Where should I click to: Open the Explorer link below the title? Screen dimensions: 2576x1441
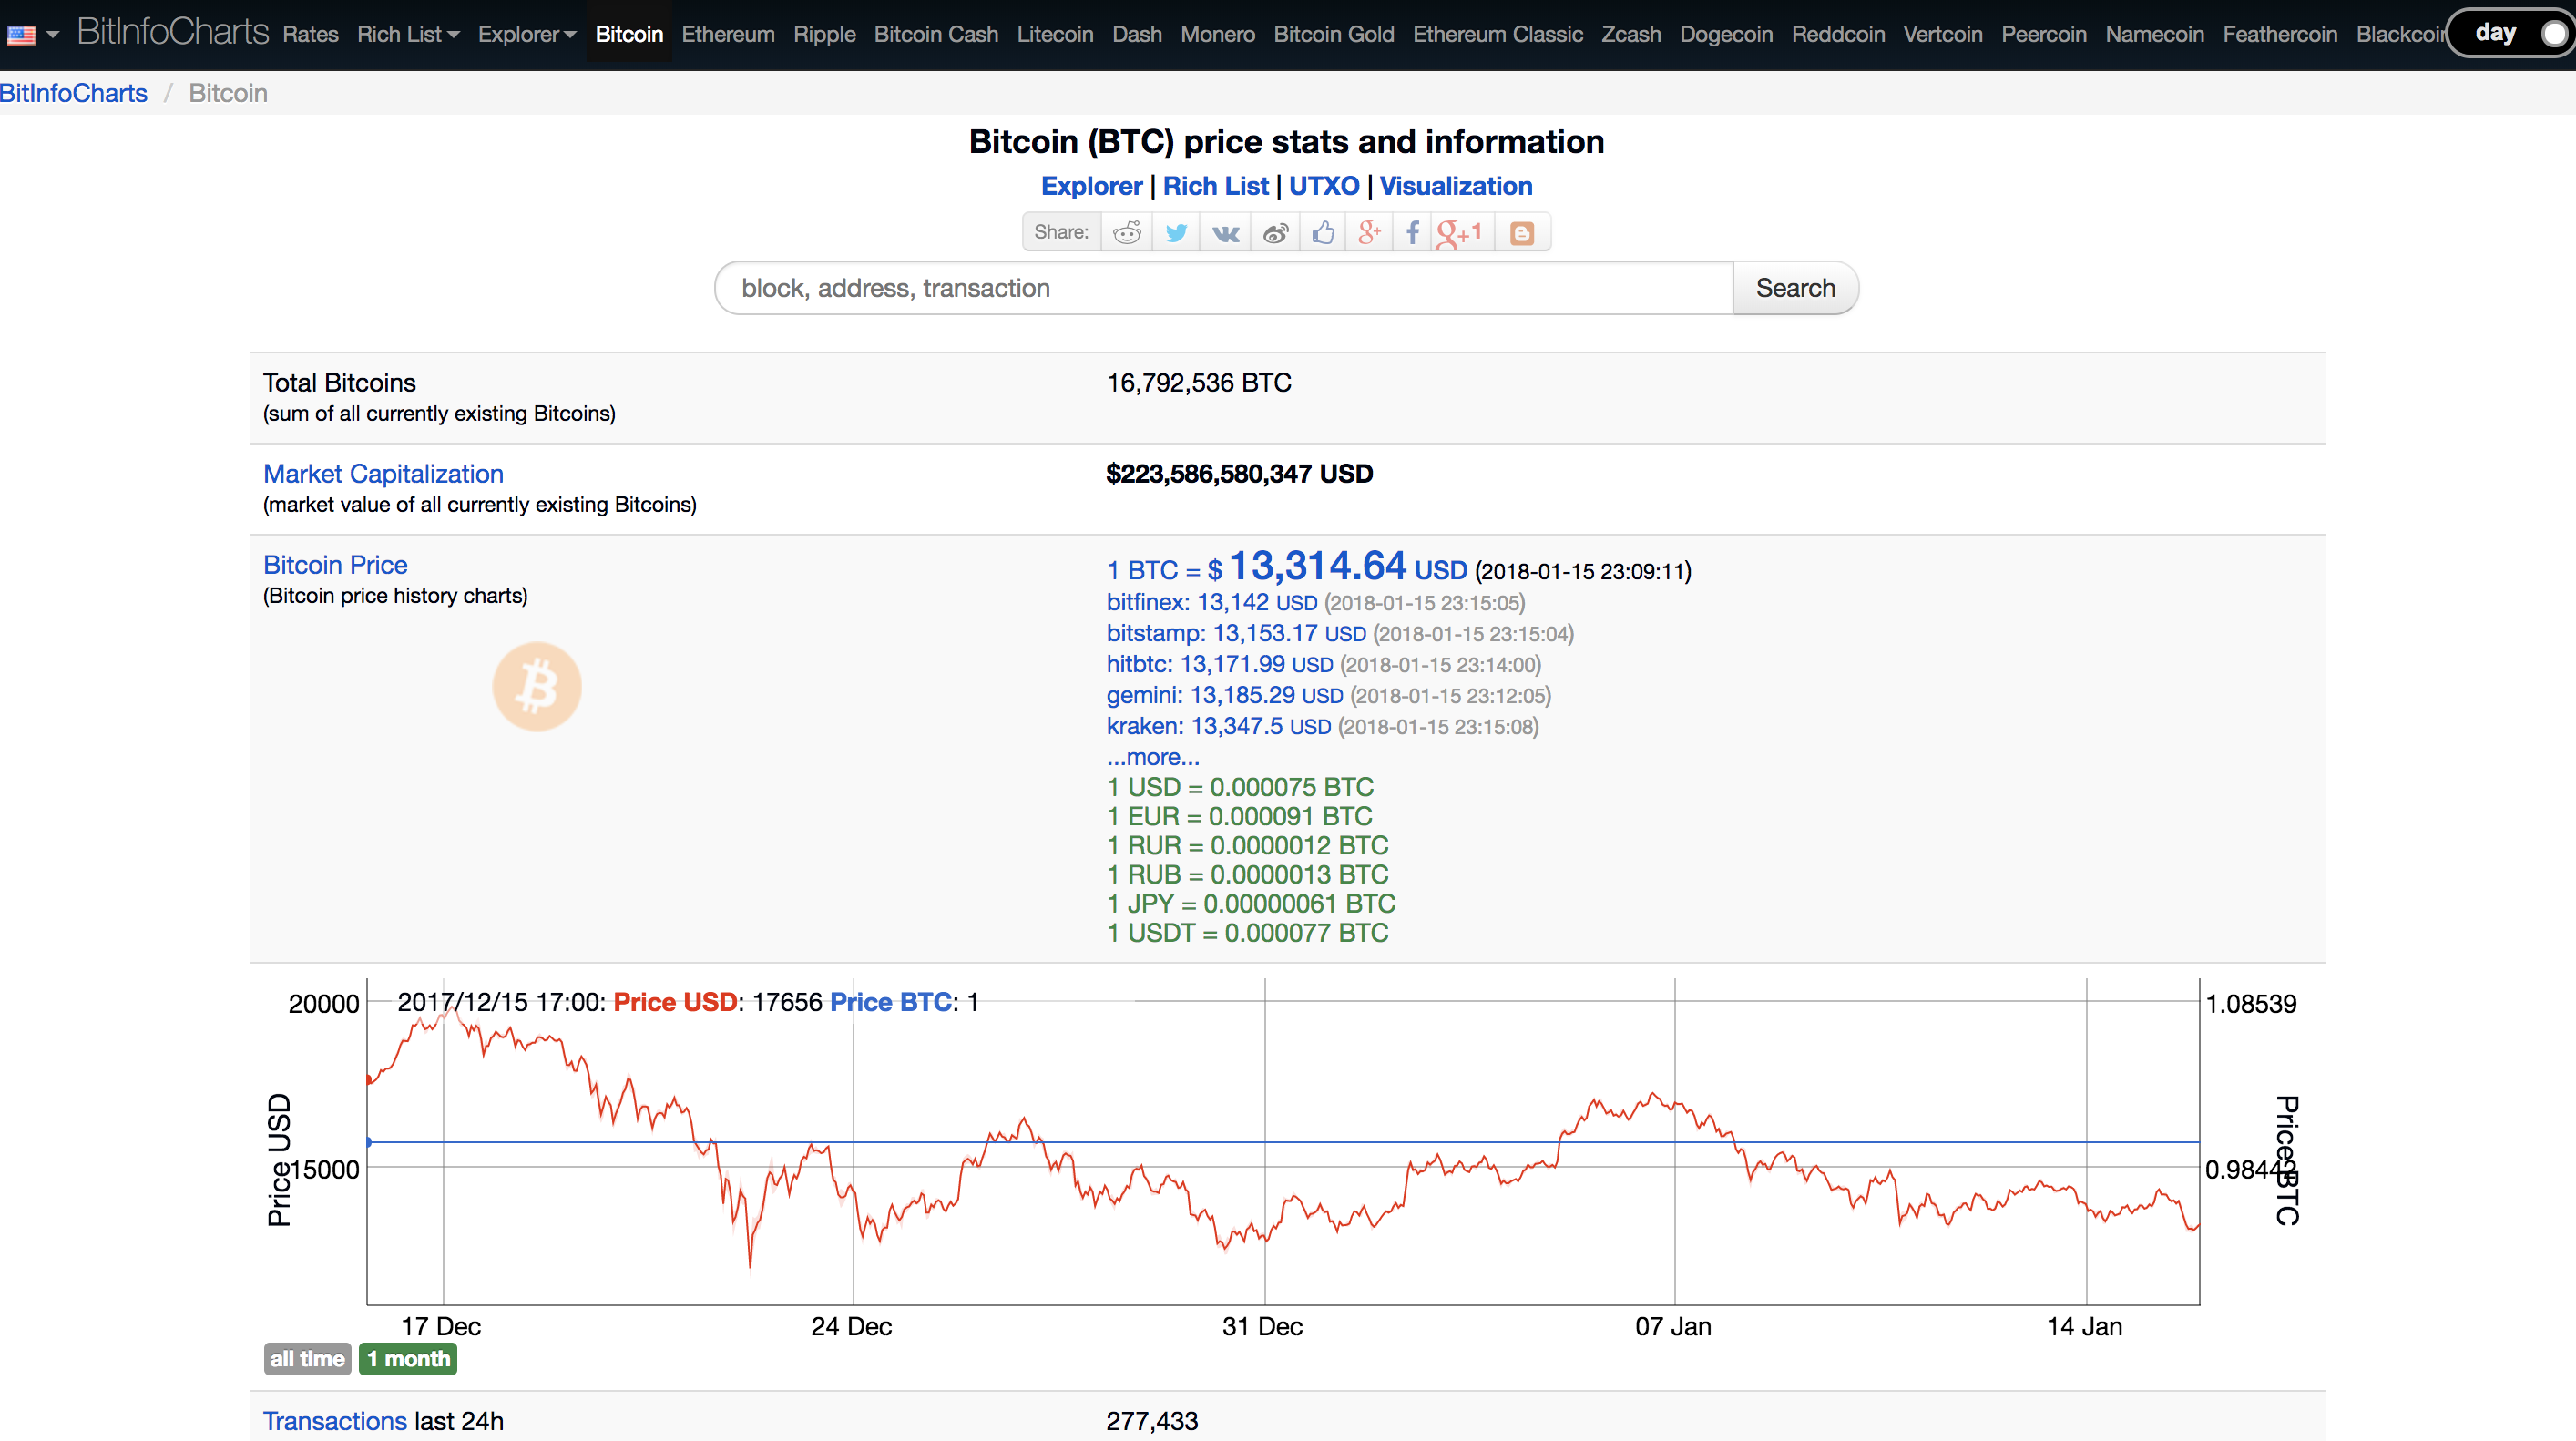click(1091, 186)
